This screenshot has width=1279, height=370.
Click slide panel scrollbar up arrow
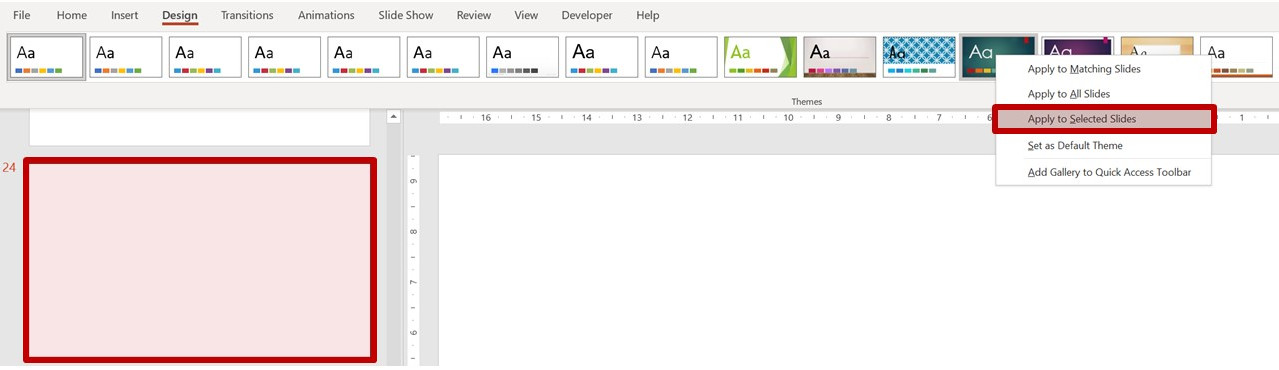tap(394, 117)
